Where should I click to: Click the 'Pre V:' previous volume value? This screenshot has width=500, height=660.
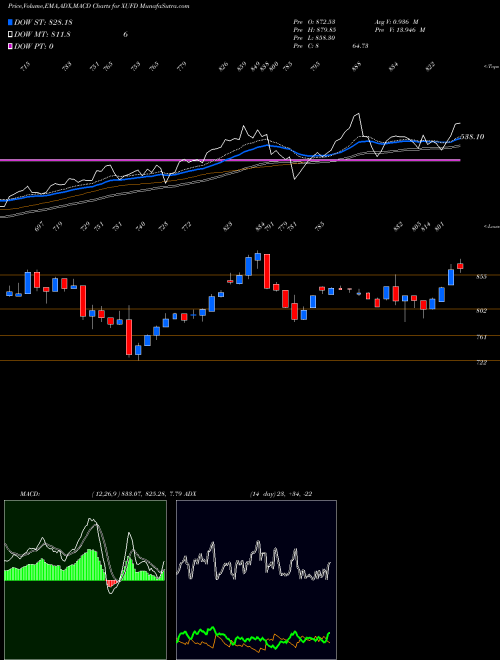pos(399,30)
